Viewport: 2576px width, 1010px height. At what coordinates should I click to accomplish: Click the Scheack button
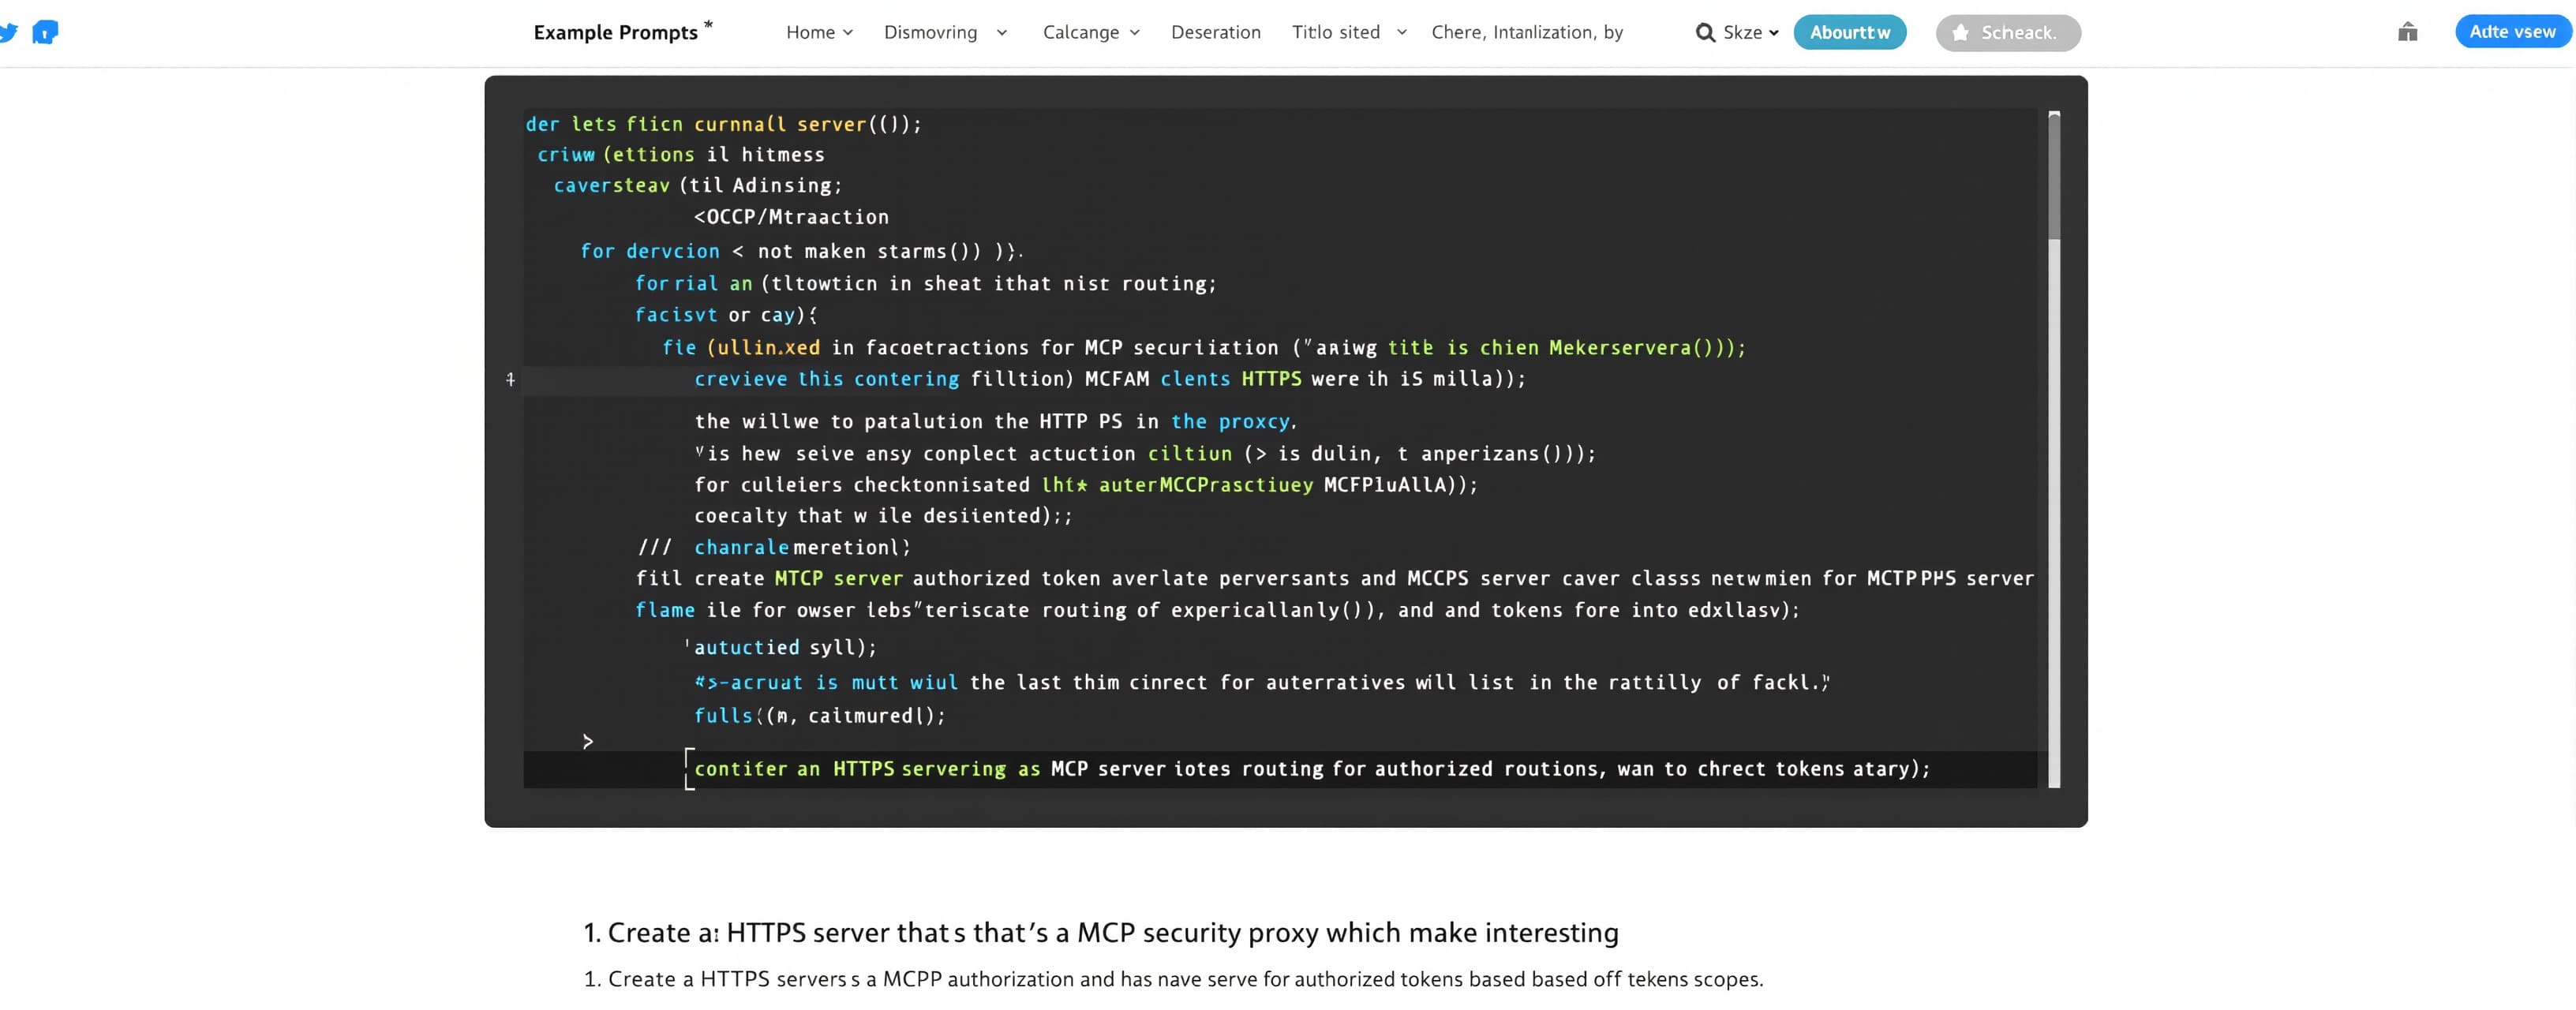pos(2007,33)
